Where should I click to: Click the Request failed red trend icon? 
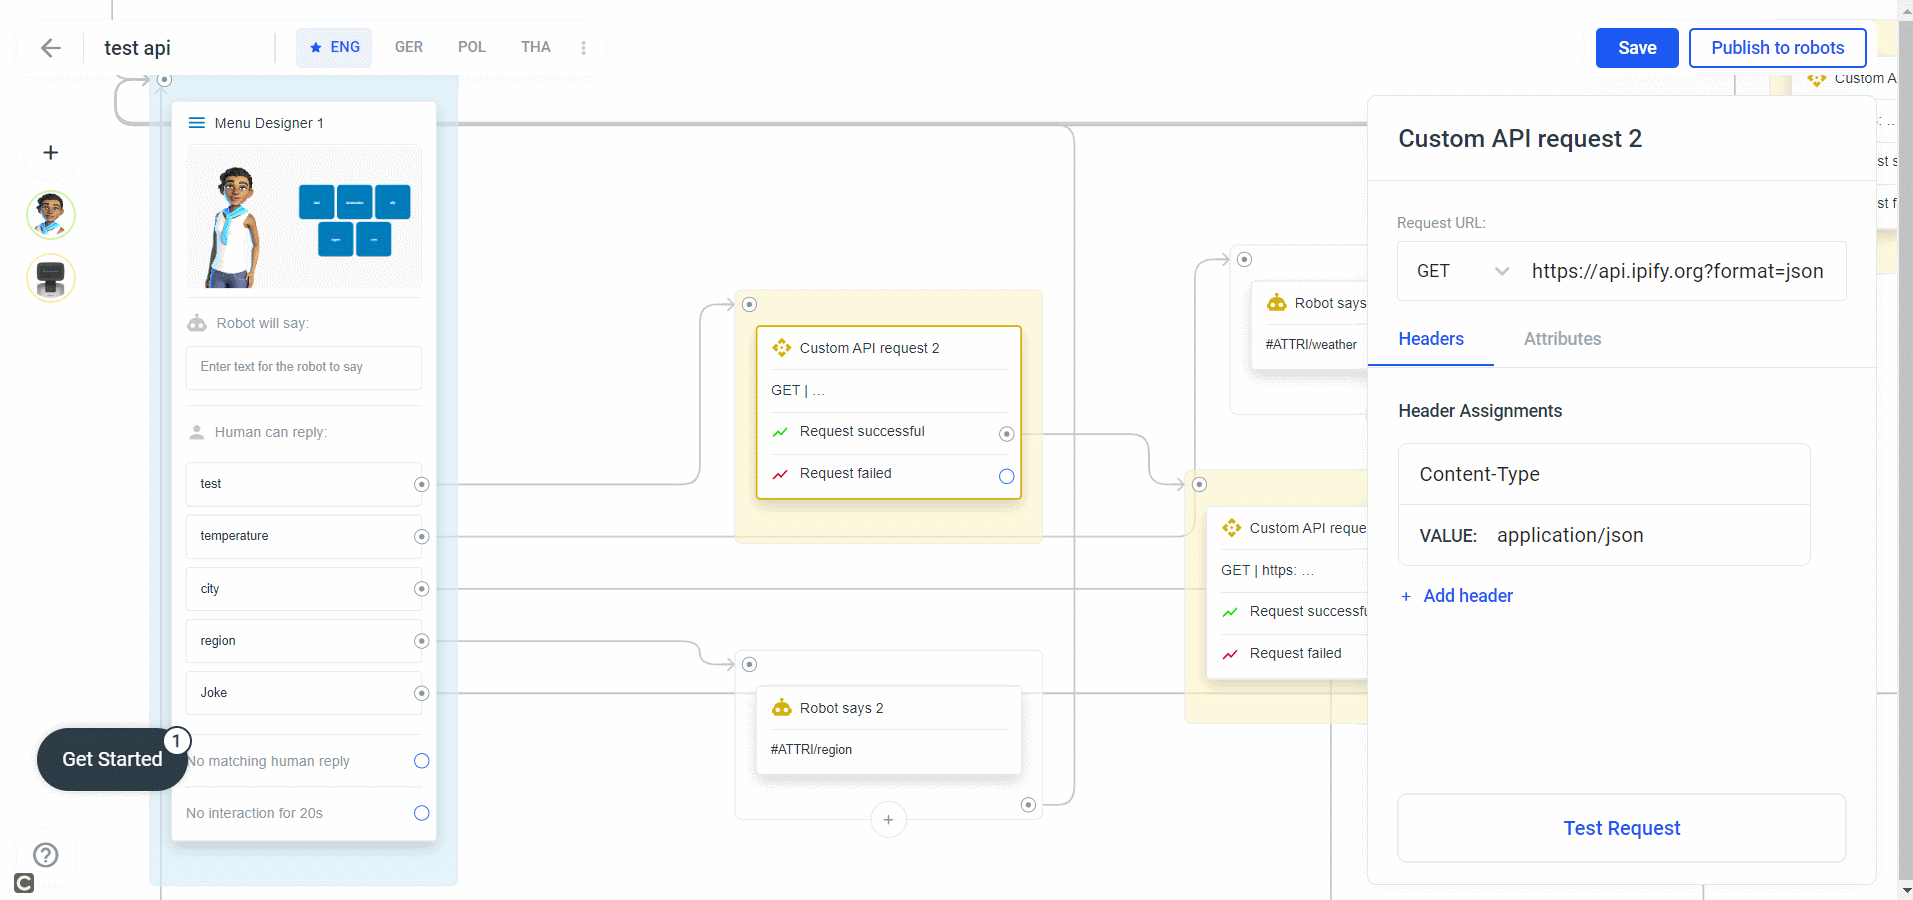pyautogui.click(x=780, y=474)
